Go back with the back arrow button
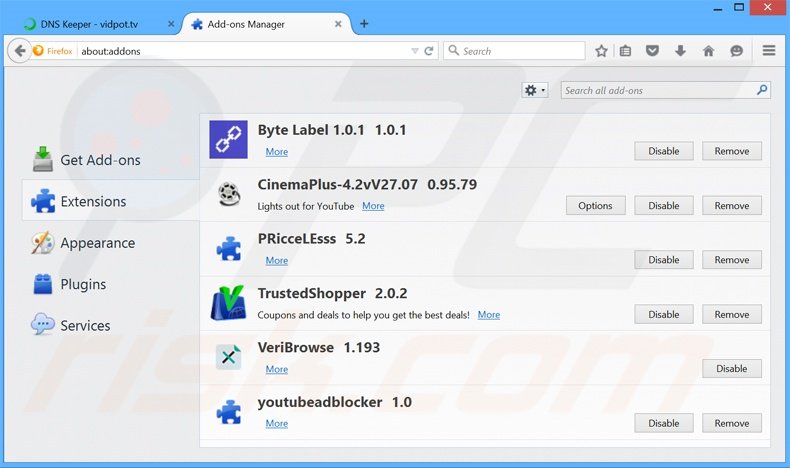This screenshot has width=790, height=468. 20,51
